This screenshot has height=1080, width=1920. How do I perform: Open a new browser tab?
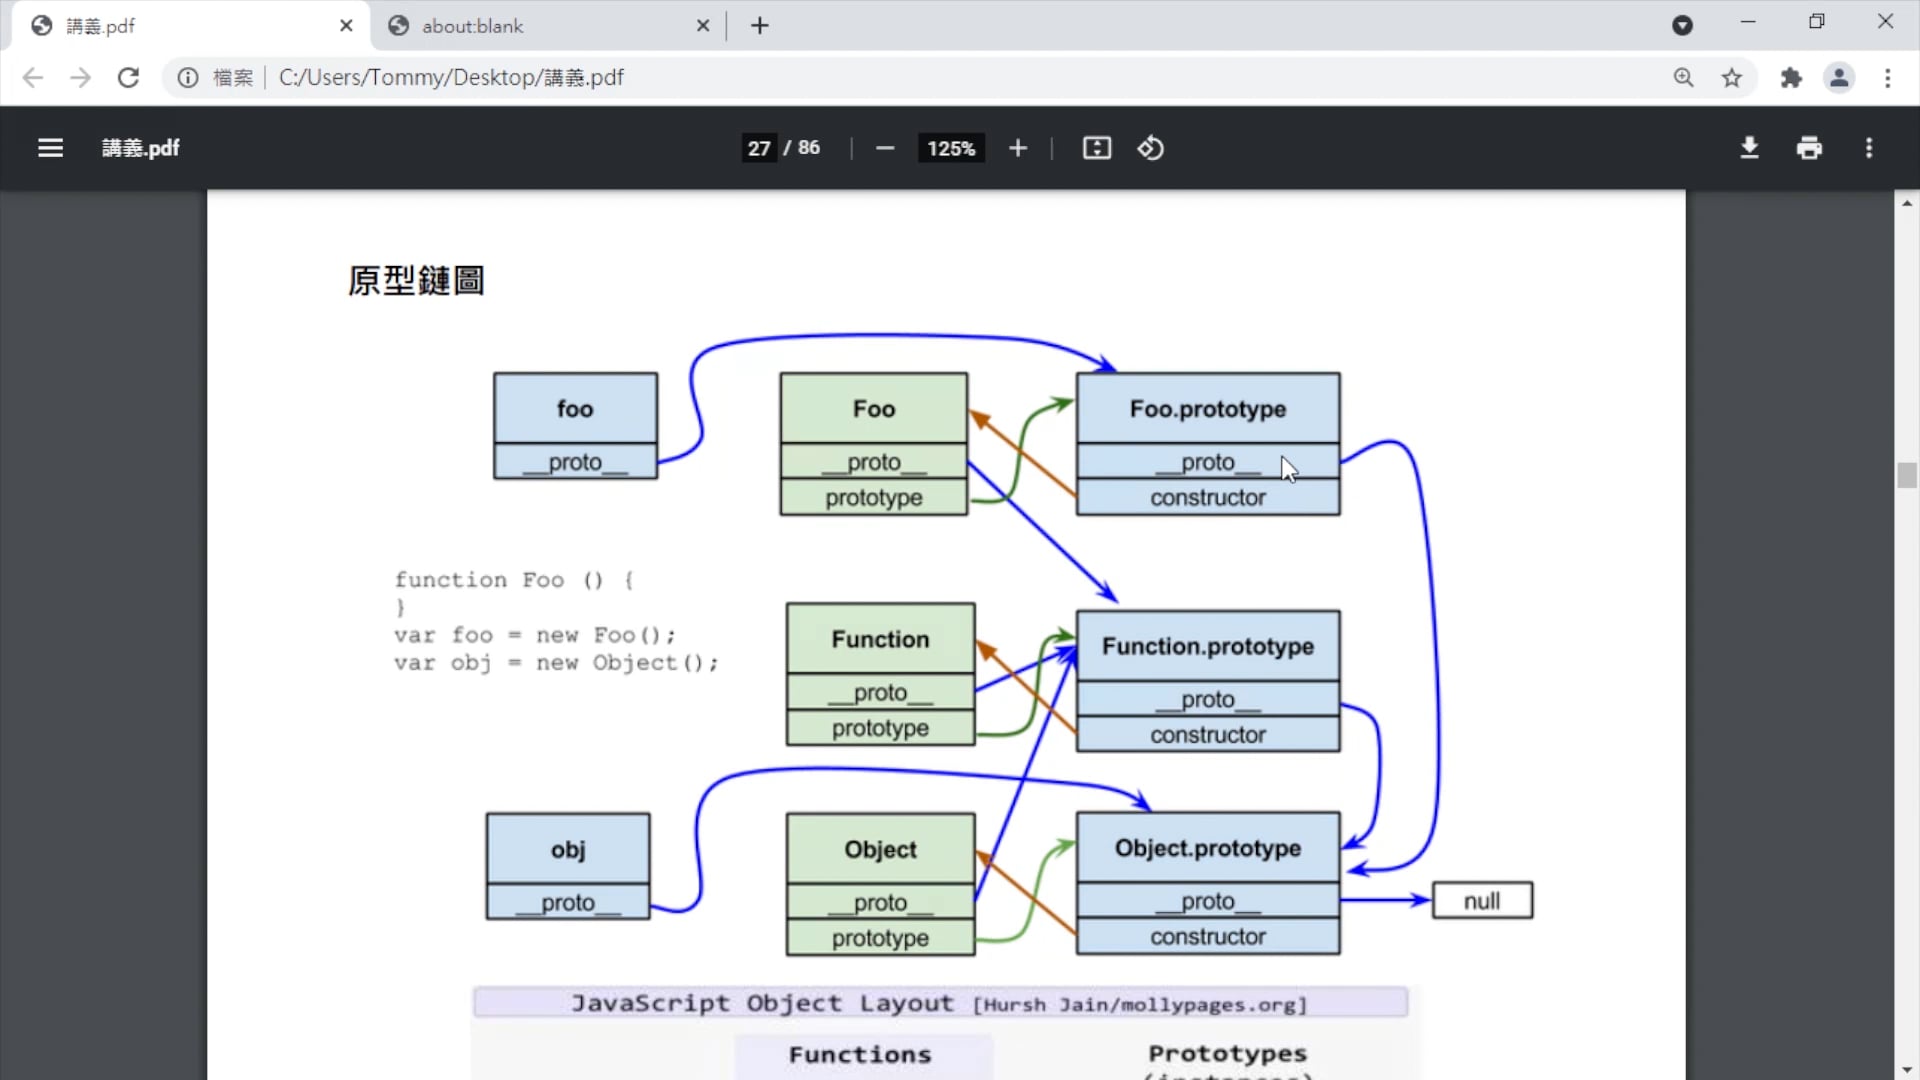coord(760,26)
